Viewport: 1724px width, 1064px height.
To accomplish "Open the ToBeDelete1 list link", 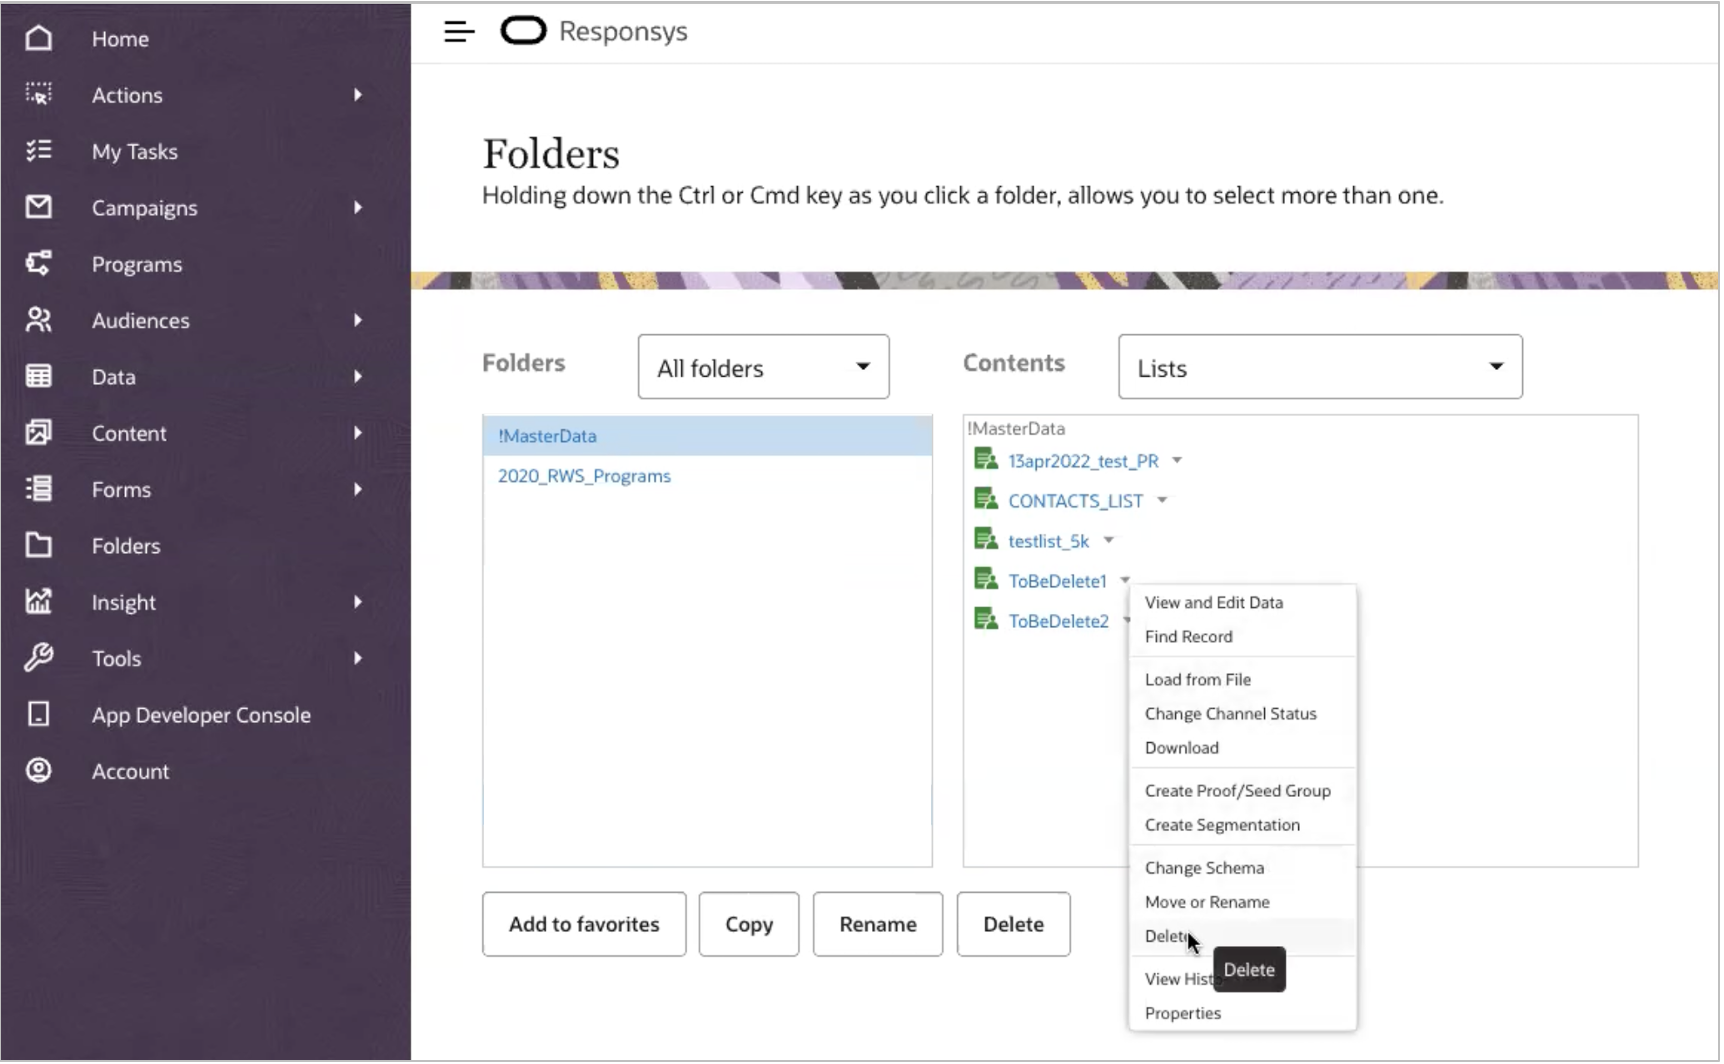I will (x=1057, y=581).
